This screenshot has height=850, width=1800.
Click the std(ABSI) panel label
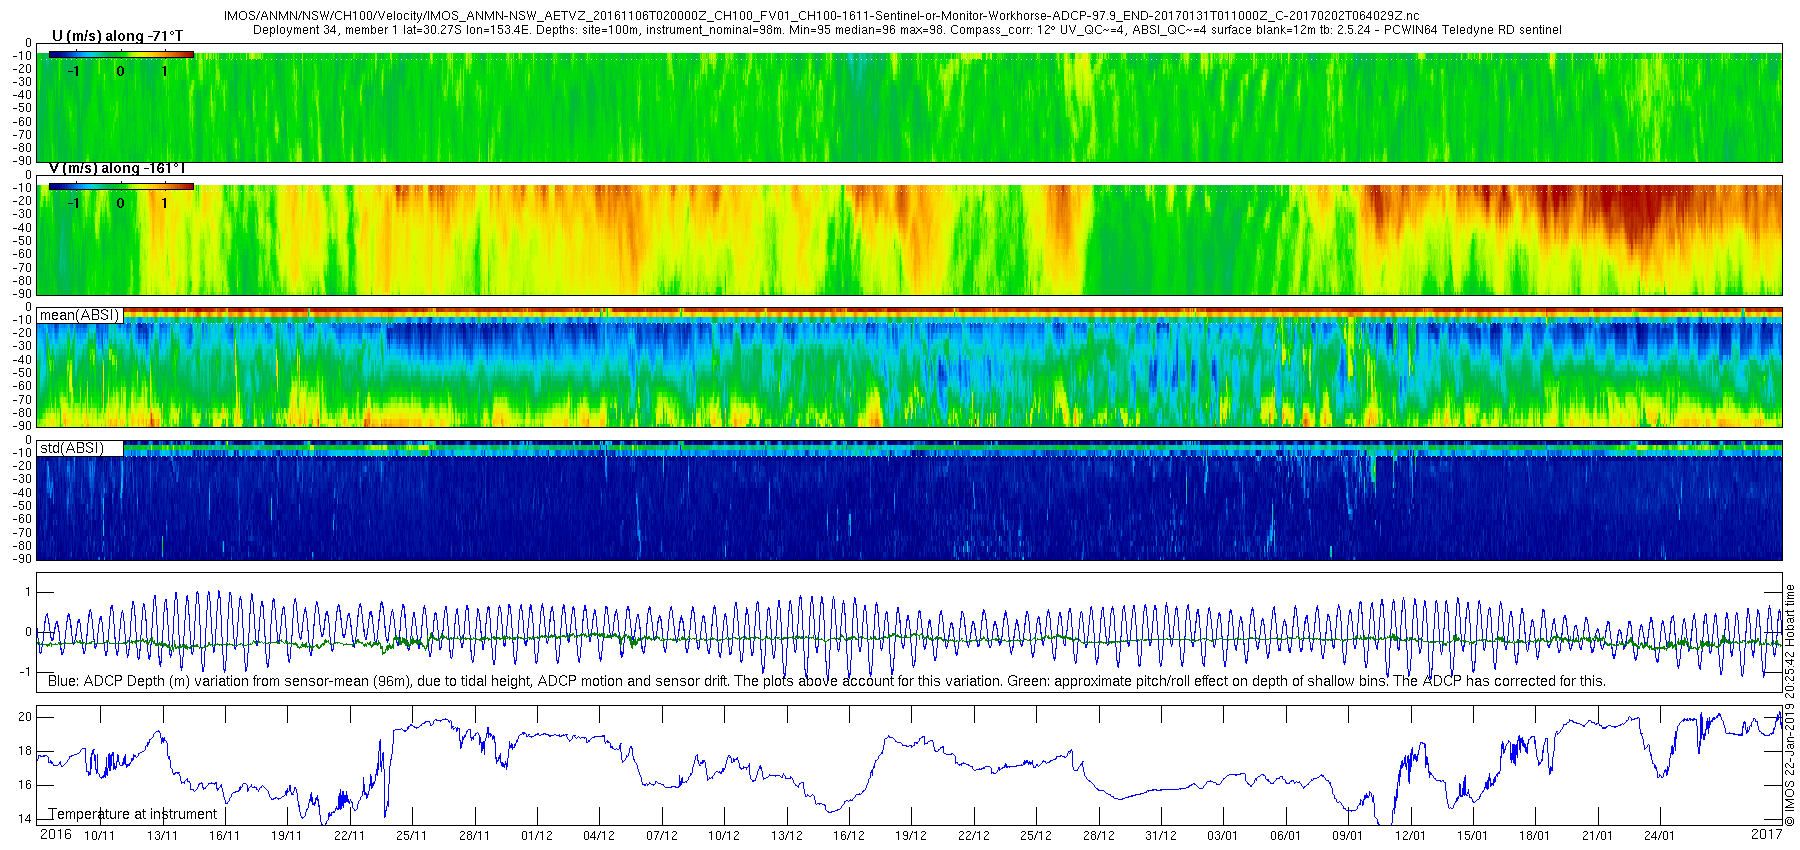coord(80,448)
